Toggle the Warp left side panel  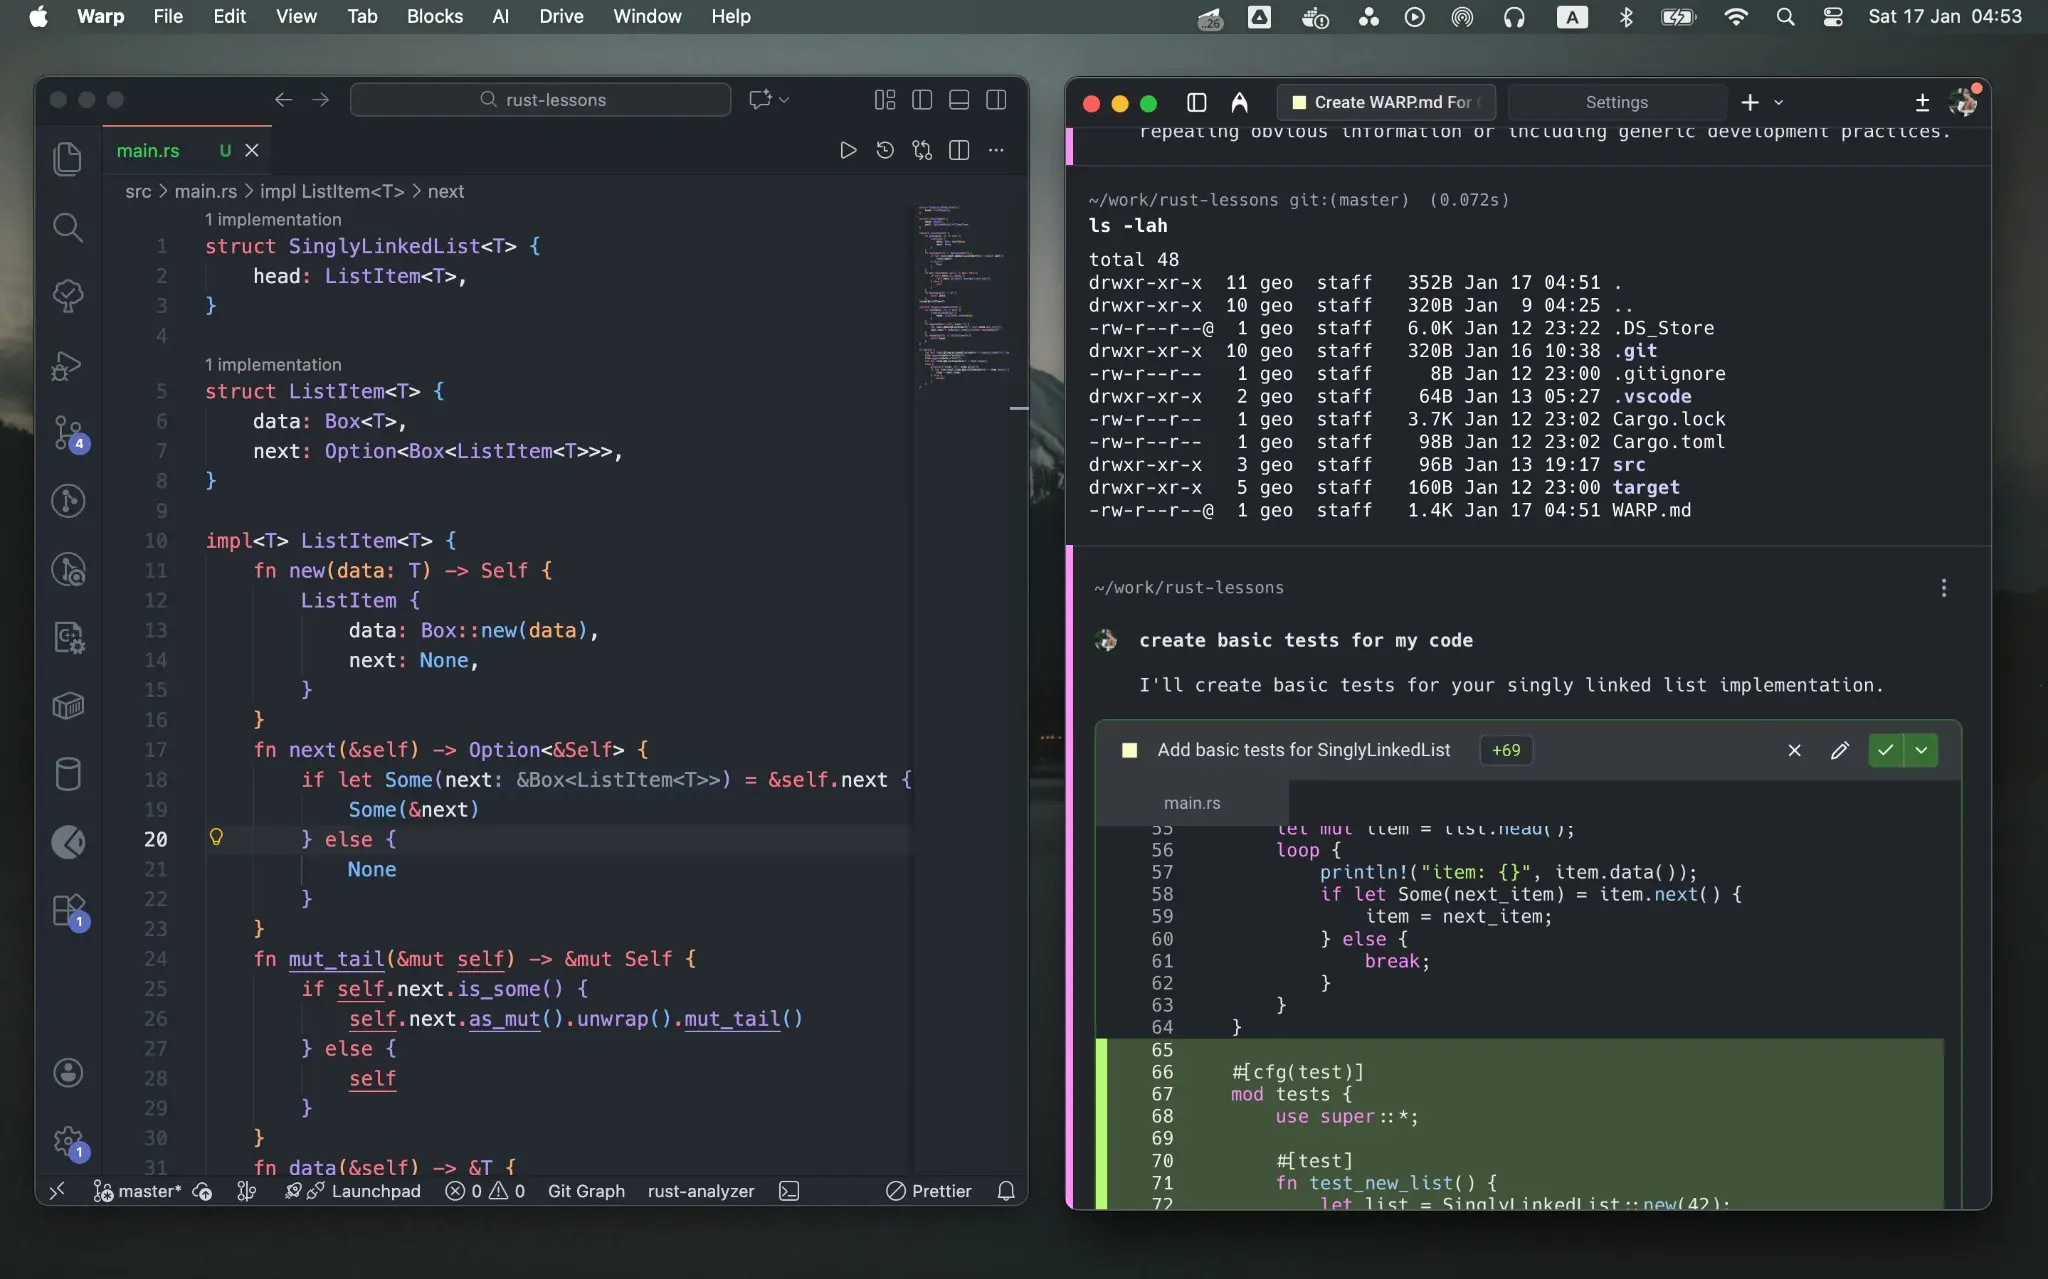coord(1196,102)
